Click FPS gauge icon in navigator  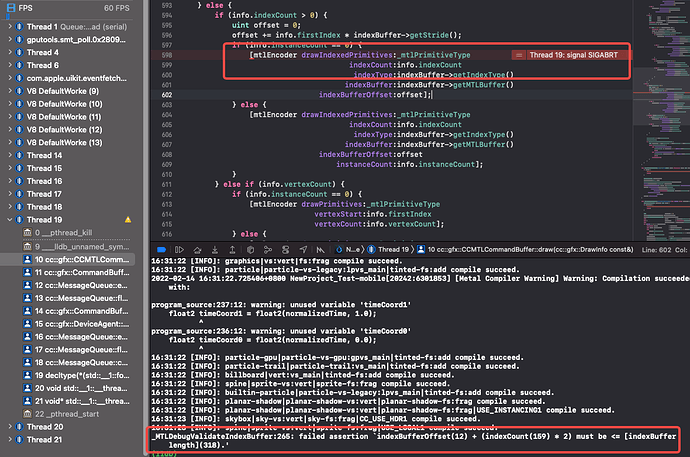(11, 8)
